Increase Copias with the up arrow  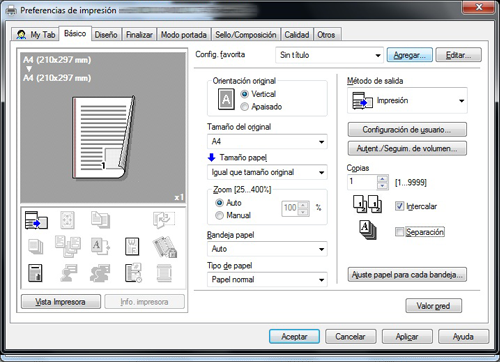coord(383,179)
